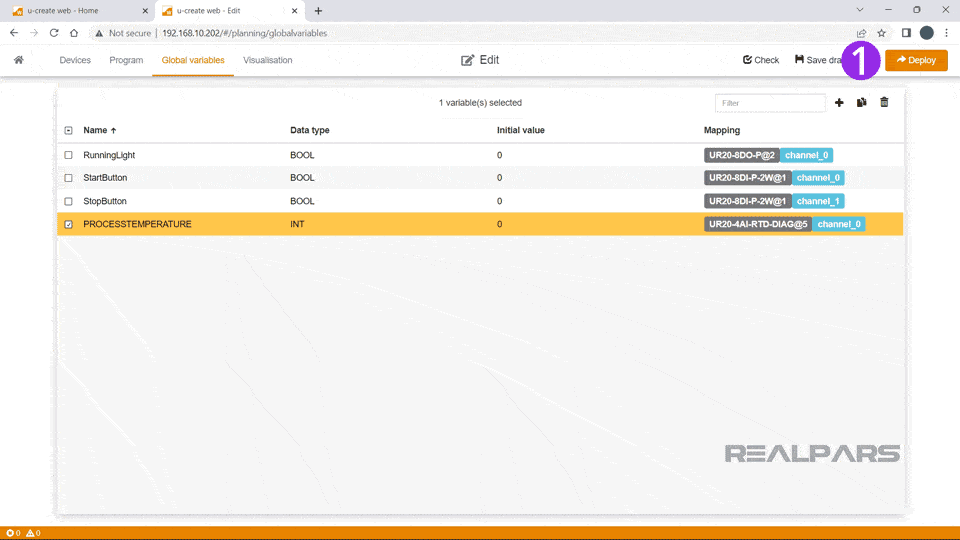
Task: Click the channel_1 mapping tag
Action: (x=818, y=201)
